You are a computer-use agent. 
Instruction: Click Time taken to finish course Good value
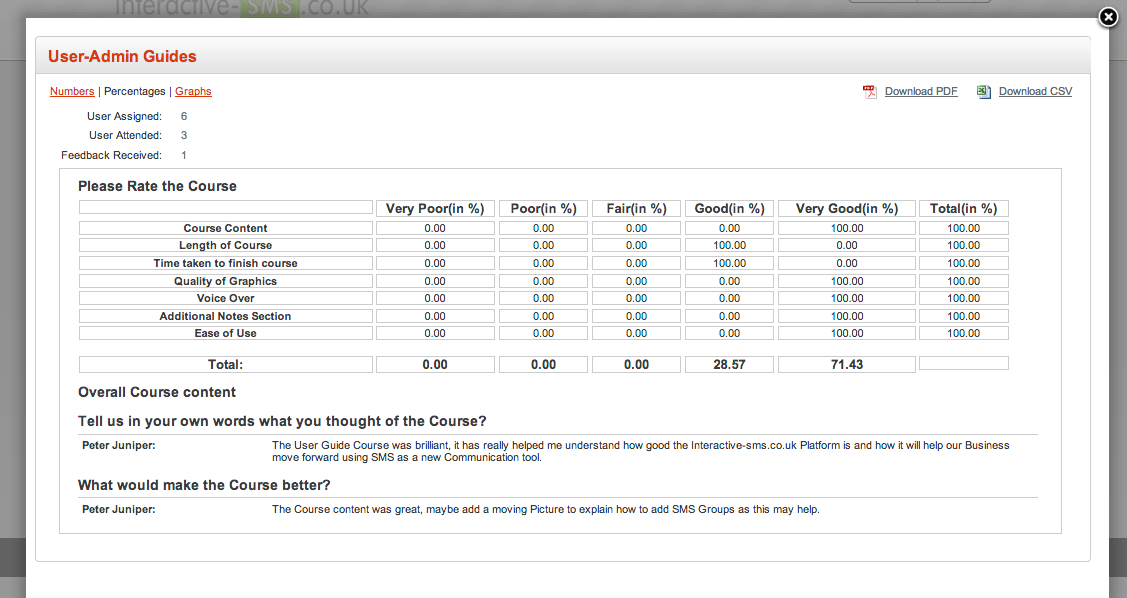tap(729, 263)
